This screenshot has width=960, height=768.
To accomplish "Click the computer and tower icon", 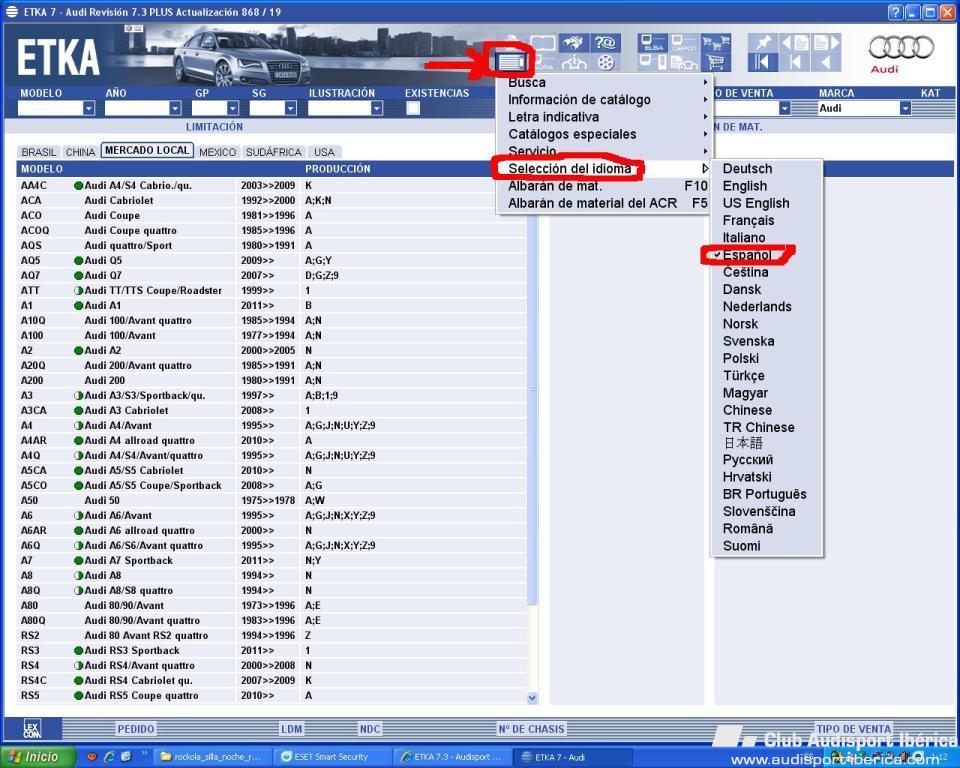I will (653, 62).
